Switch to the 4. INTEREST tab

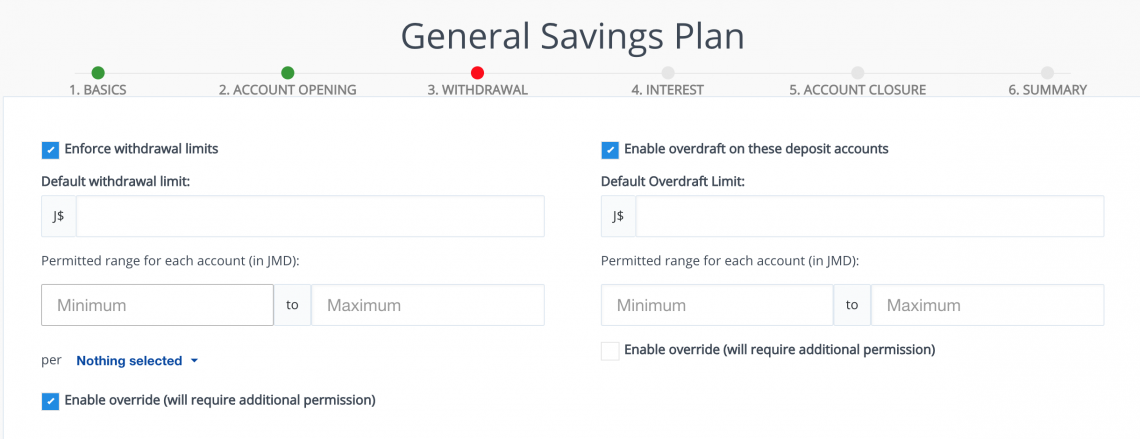(667, 90)
